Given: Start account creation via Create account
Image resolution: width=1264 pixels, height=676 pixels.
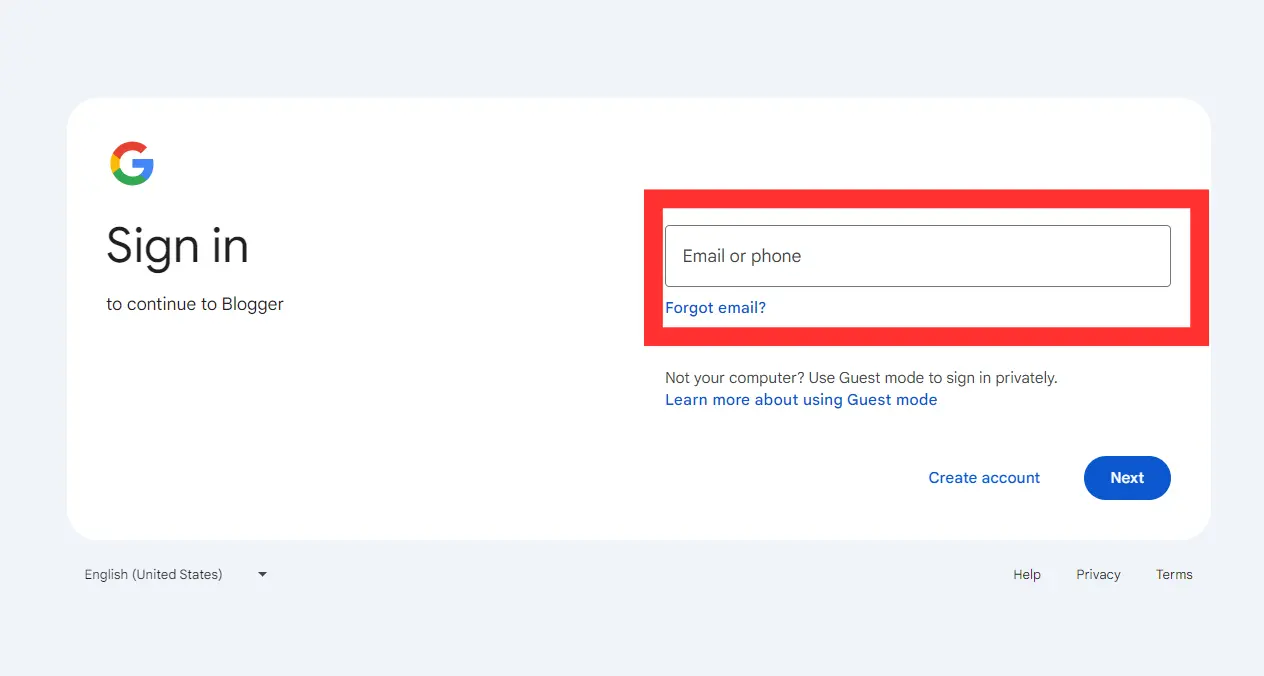Looking at the screenshot, I should pos(983,478).
